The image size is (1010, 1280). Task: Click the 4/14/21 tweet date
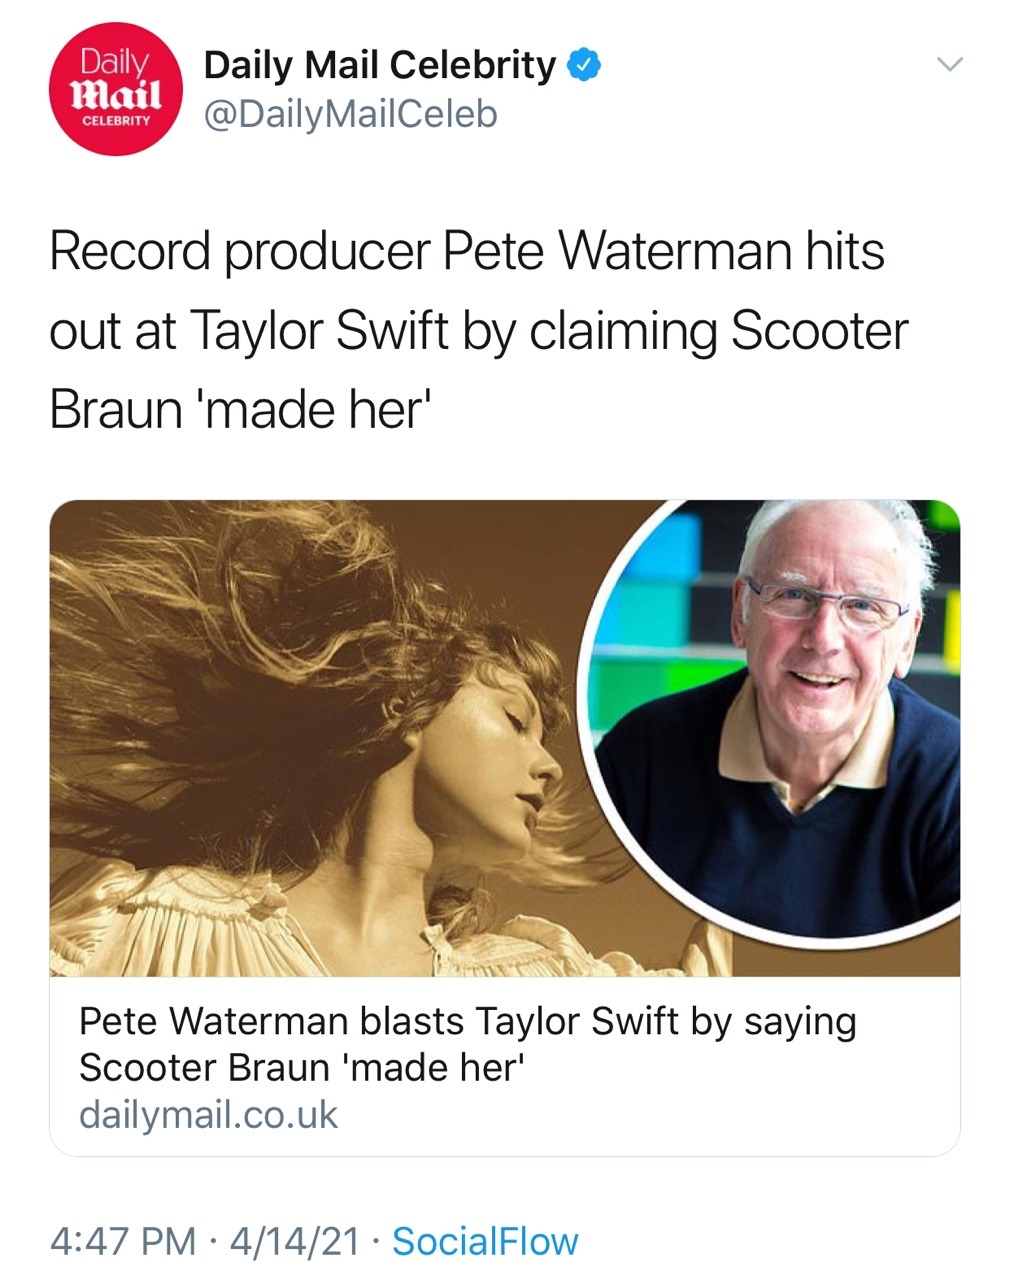click(294, 1241)
